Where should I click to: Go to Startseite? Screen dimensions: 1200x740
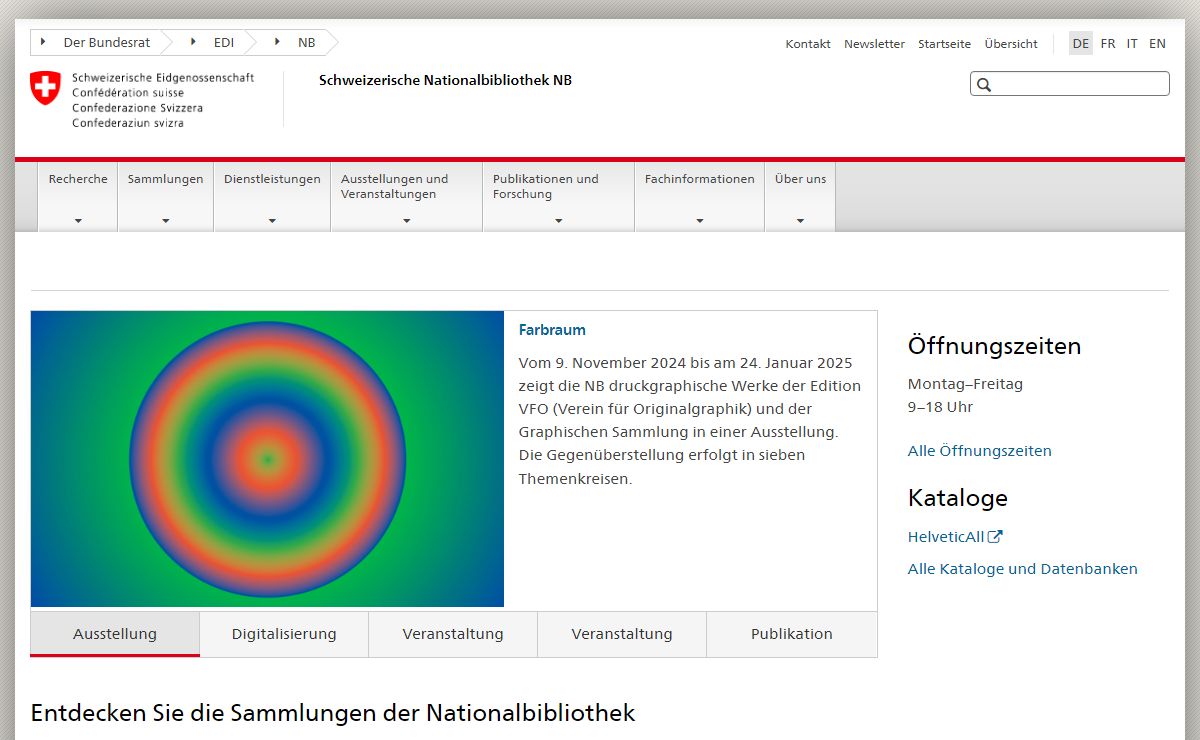coord(944,44)
